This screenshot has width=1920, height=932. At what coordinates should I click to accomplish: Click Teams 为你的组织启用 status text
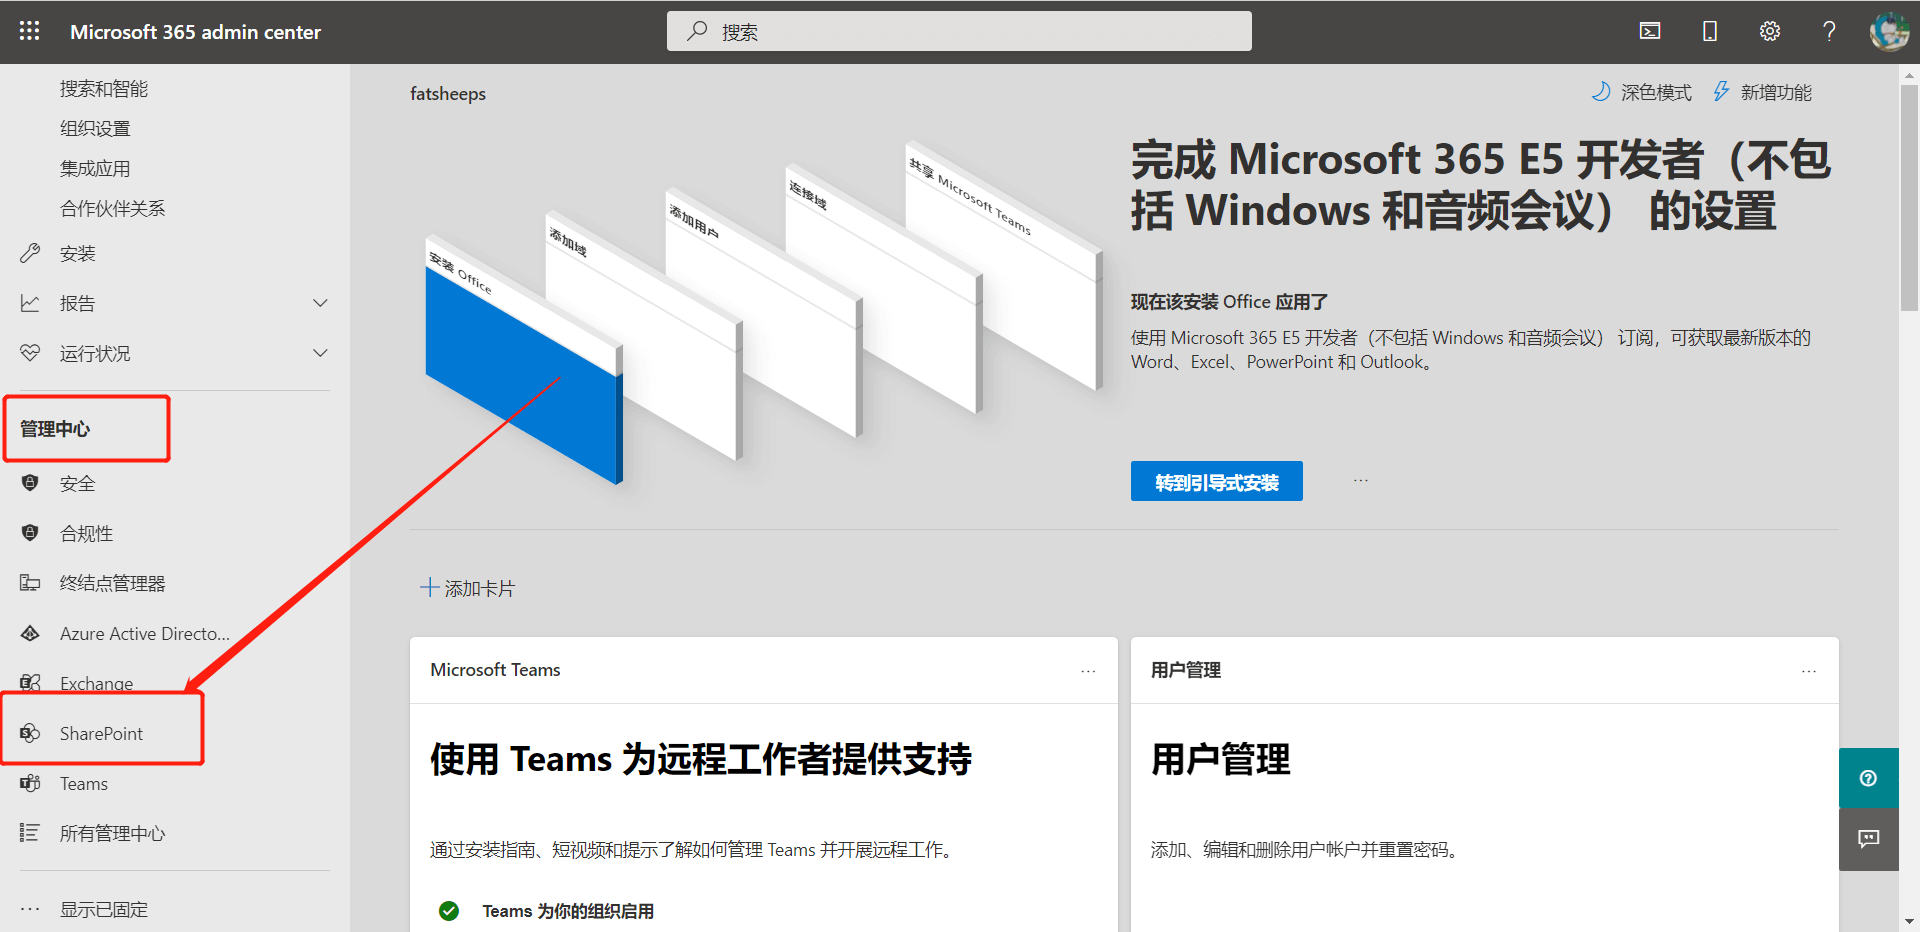(568, 911)
